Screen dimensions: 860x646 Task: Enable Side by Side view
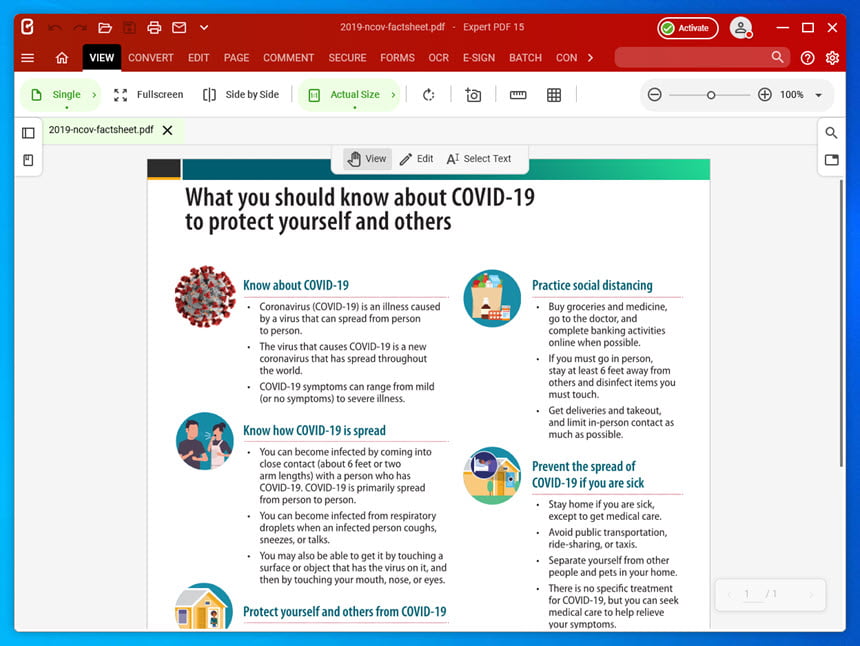click(241, 94)
